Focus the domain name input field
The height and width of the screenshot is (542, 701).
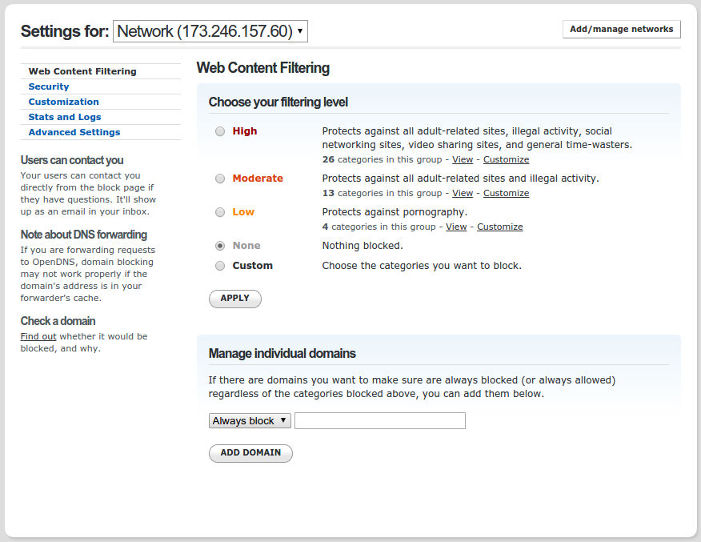tap(380, 421)
